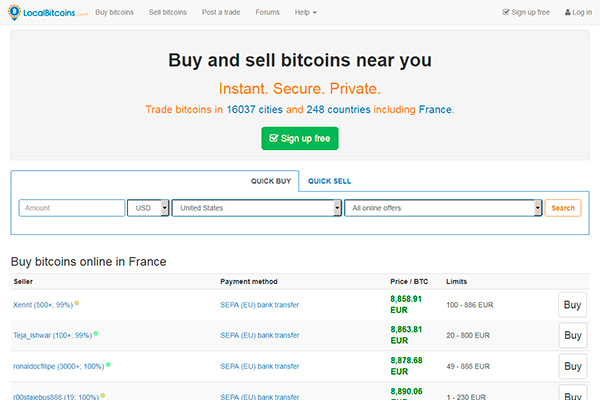Click Buy button for Teja_ishwar offer
The image size is (600, 400).
pos(572,335)
